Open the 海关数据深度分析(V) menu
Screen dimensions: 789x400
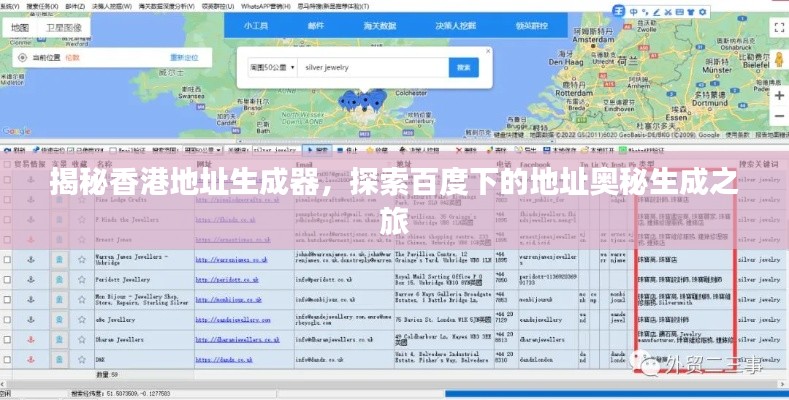click(x=167, y=6)
